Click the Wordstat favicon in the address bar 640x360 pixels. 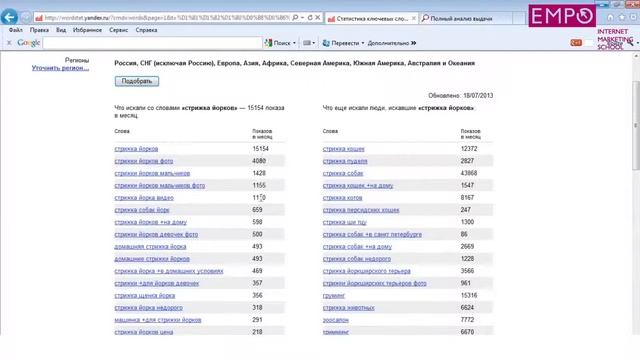(x=39, y=18)
